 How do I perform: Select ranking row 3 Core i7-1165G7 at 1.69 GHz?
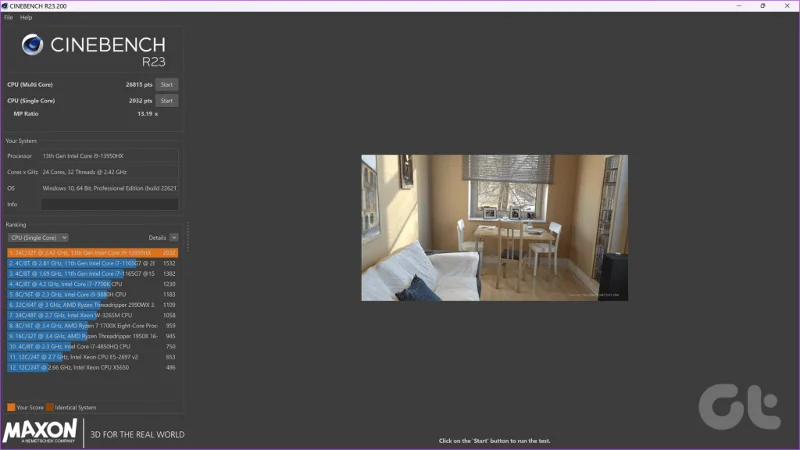tap(92, 274)
